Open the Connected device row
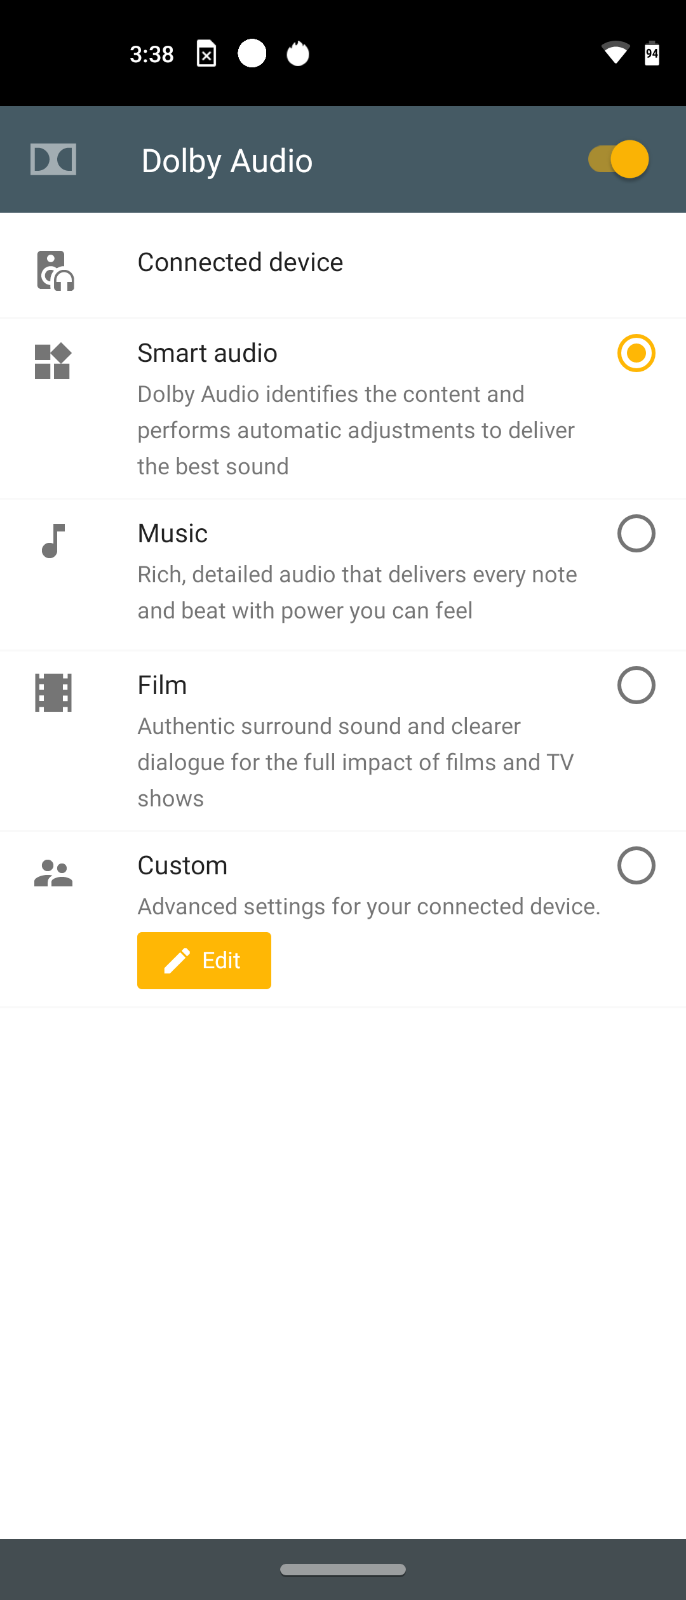Viewport: 686px width, 1600px height. click(x=343, y=266)
